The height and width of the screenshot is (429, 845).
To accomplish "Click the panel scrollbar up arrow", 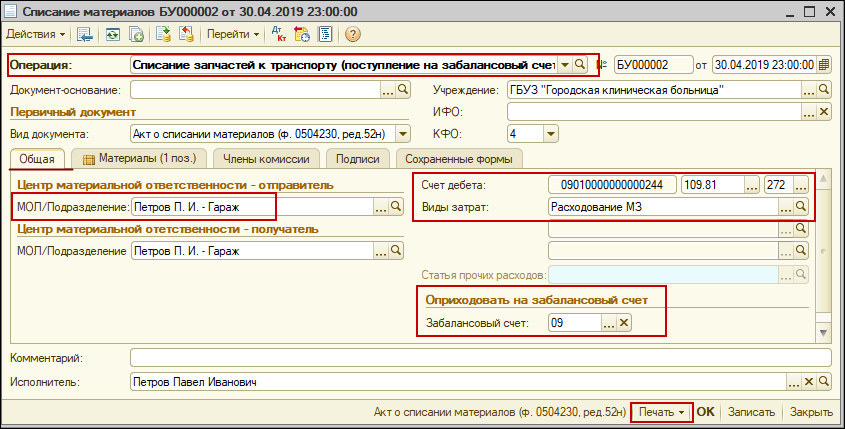I will 823,179.
